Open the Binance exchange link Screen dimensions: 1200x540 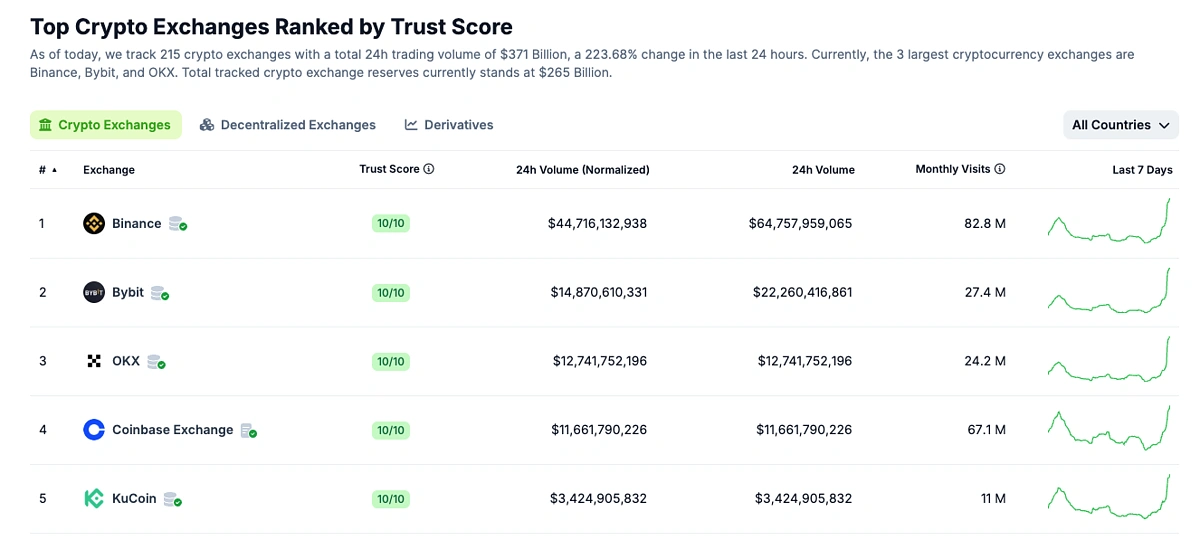click(x=136, y=223)
